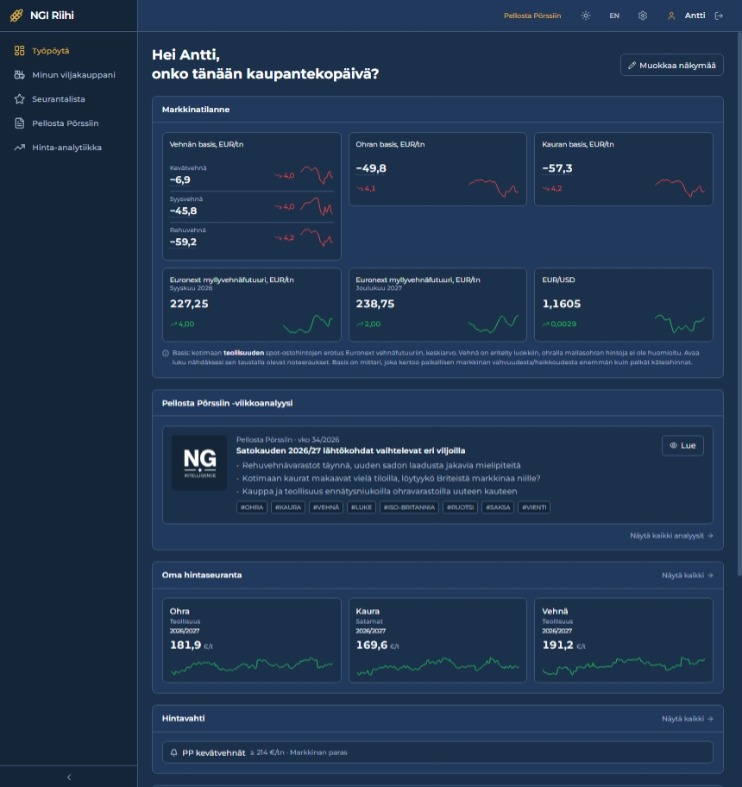742x787 pixels.
Task: Collapse the sidebar with chevron arrow
Action: point(69,777)
